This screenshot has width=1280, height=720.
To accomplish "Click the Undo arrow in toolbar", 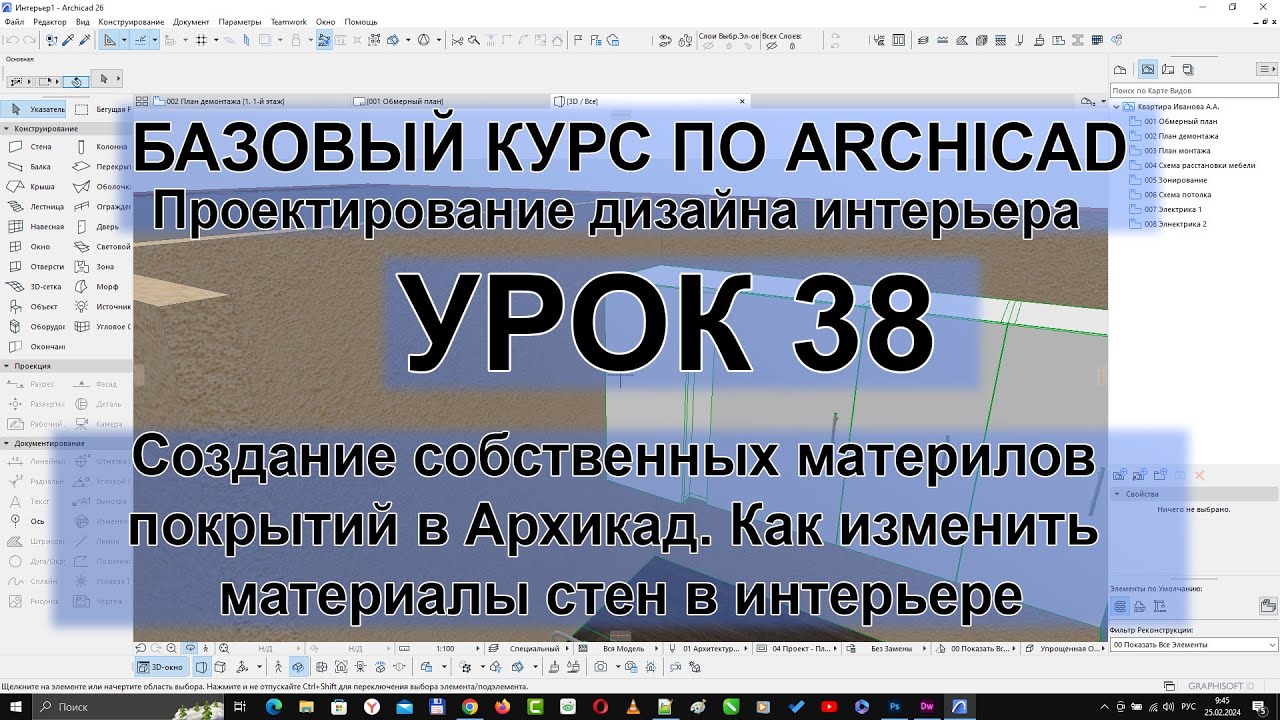I will click(x=12, y=40).
